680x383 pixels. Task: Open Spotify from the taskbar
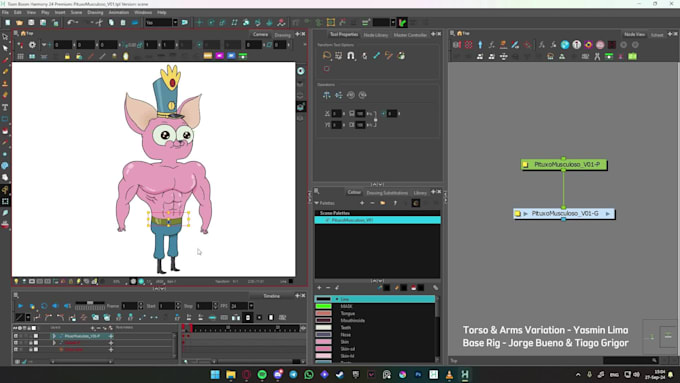(262, 375)
